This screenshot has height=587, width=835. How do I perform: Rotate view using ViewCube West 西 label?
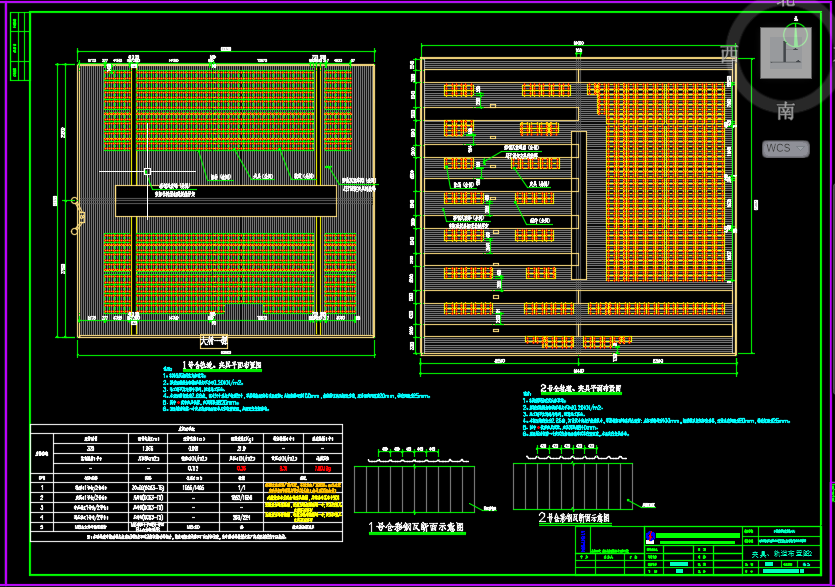(x=729, y=52)
